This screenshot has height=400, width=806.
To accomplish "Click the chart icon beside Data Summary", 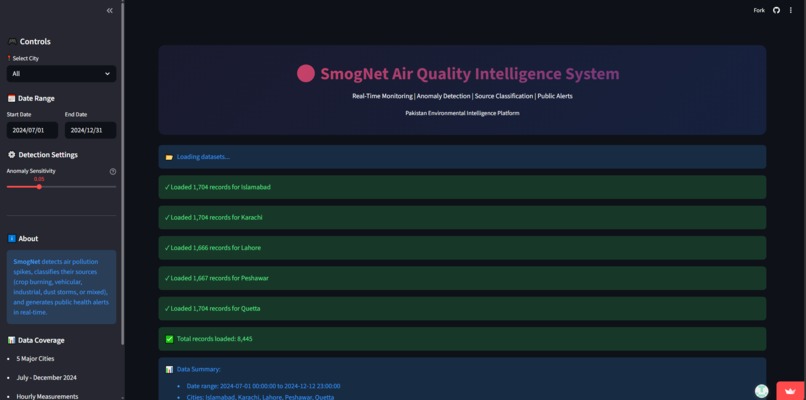I will [169, 369].
